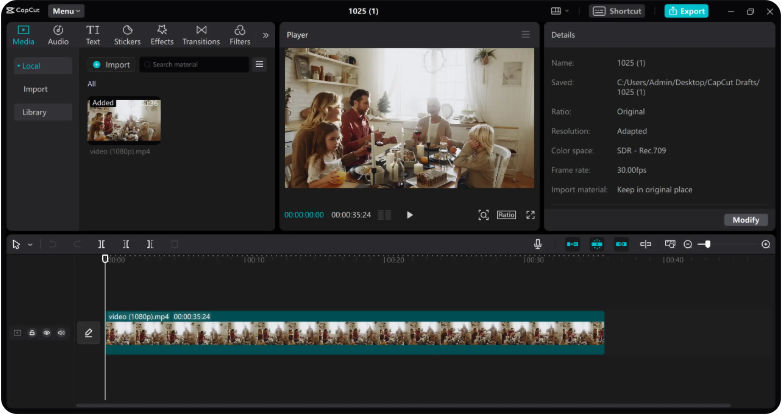Delete right of playhead
The height and width of the screenshot is (415, 782).
150,244
